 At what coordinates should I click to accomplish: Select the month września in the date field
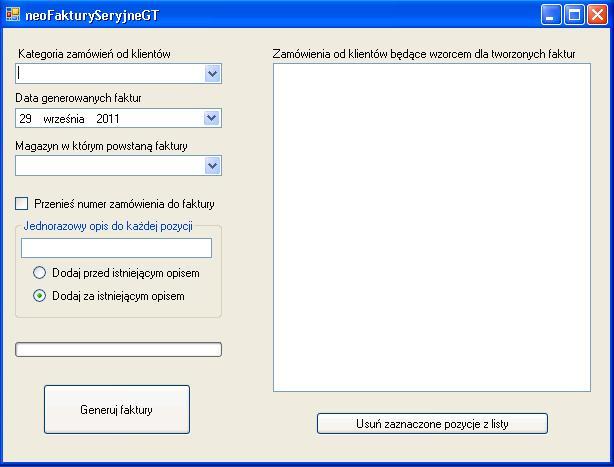[64, 119]
